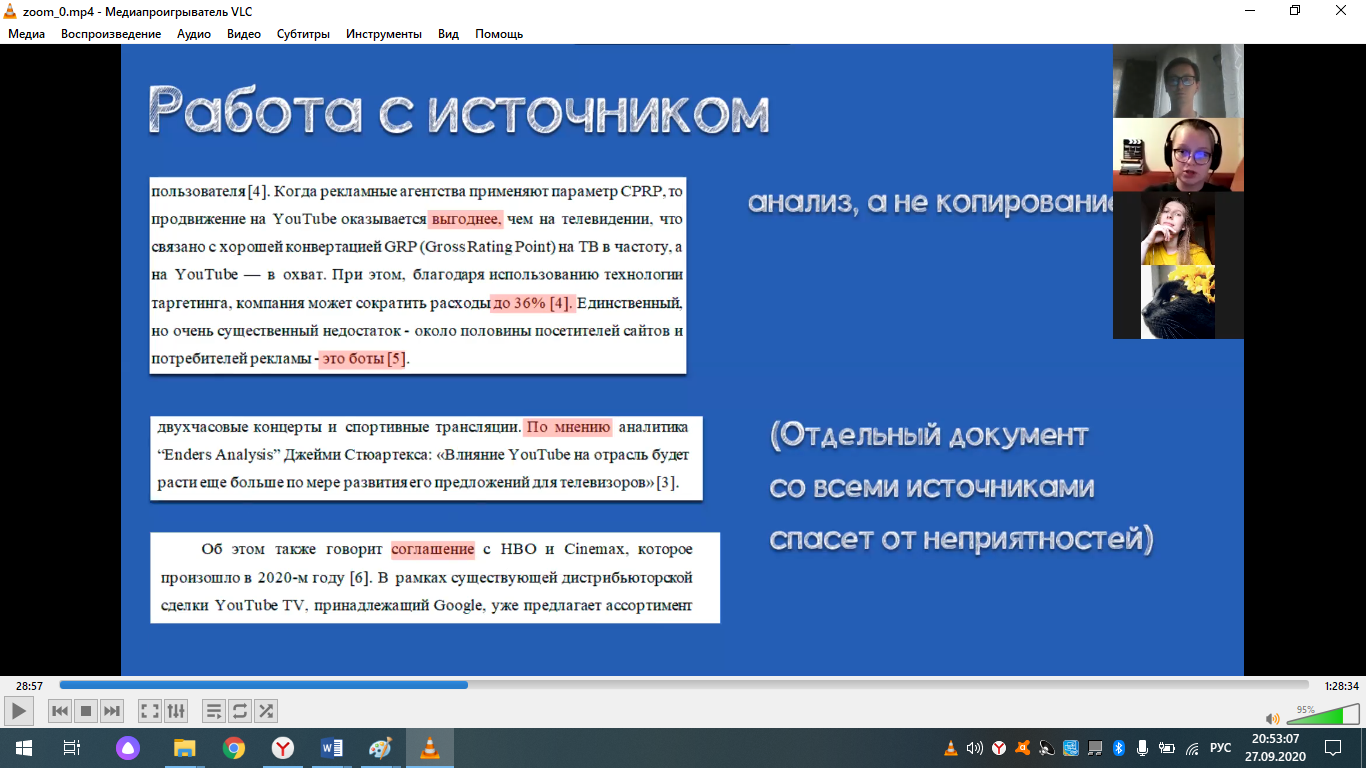Toggle loop repeat mode
This screenshot has height=768, width=1366.
click(x=240, y=711)
